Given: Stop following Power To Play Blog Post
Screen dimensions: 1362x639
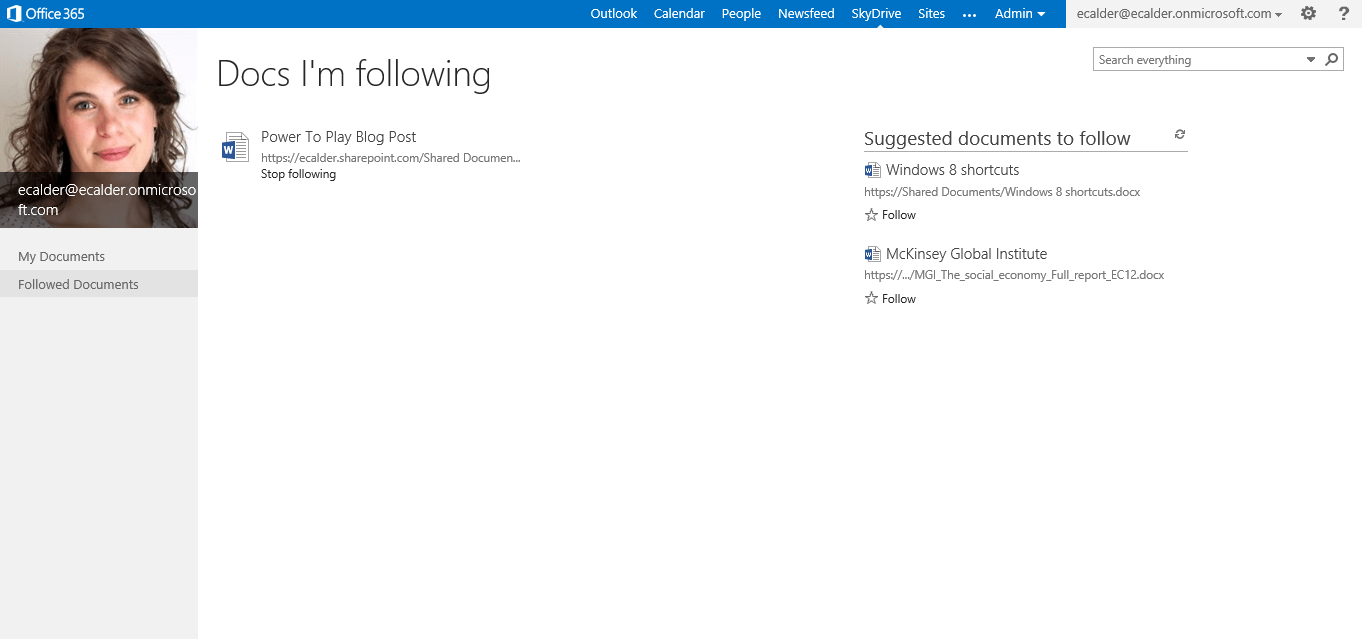Looking at the screenshot, I should (298, 174).
